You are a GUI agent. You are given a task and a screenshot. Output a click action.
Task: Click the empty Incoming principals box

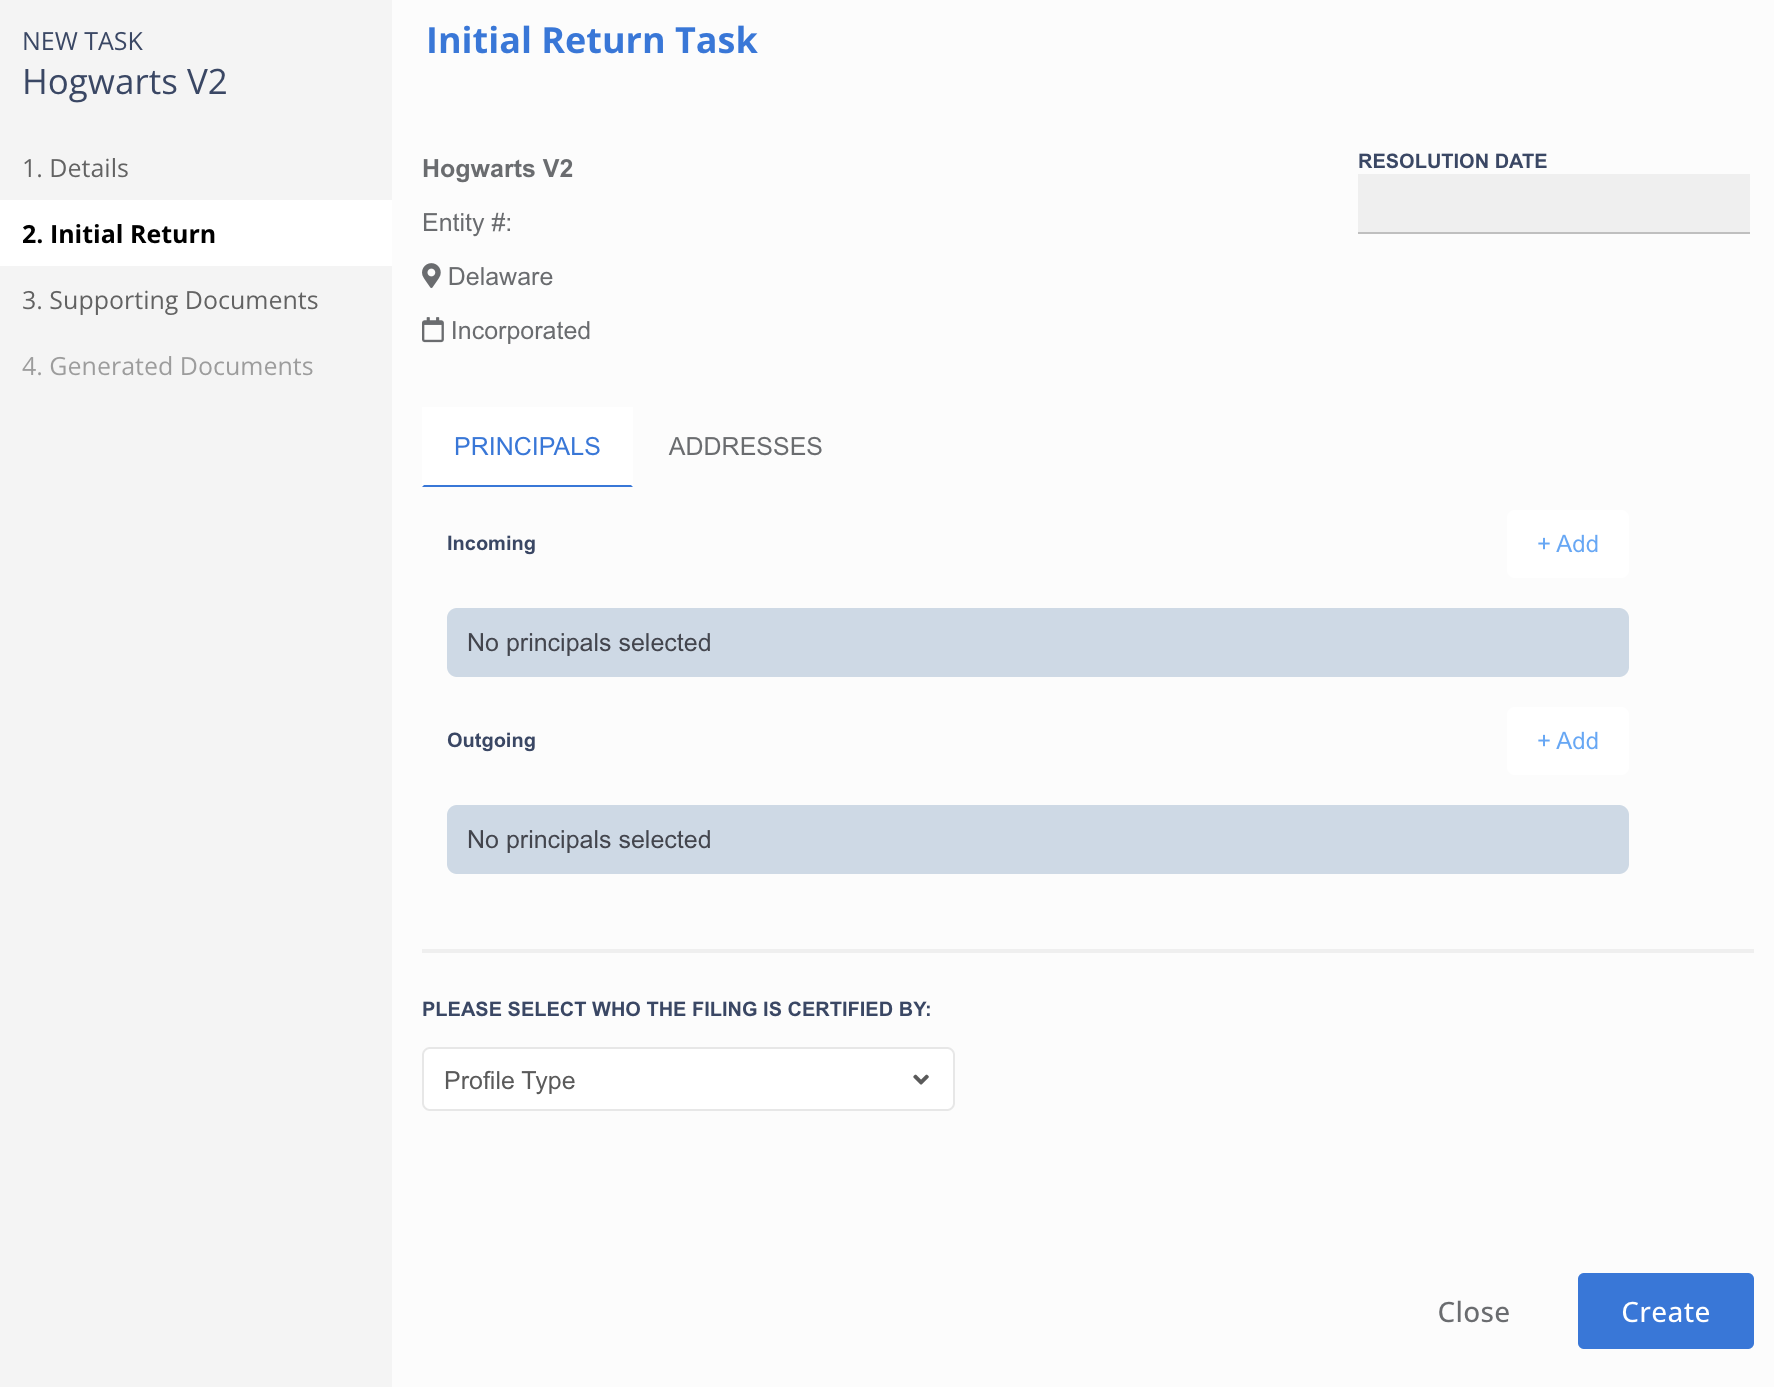[1037, 643]
